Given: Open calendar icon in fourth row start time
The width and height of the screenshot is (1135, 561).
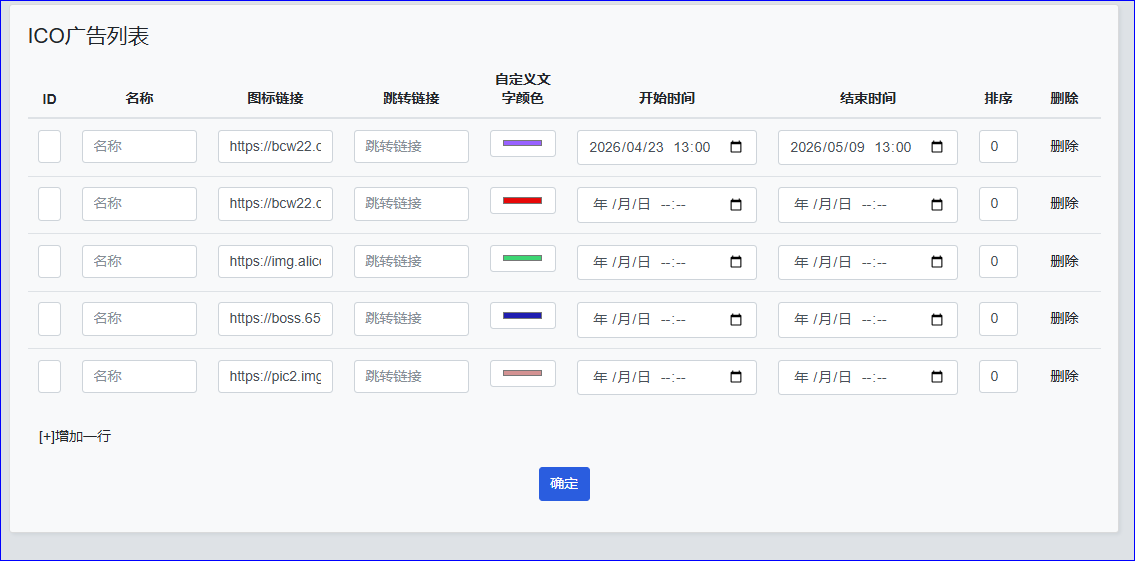Looking at the screenshot, I should click(x=736, y=320).
